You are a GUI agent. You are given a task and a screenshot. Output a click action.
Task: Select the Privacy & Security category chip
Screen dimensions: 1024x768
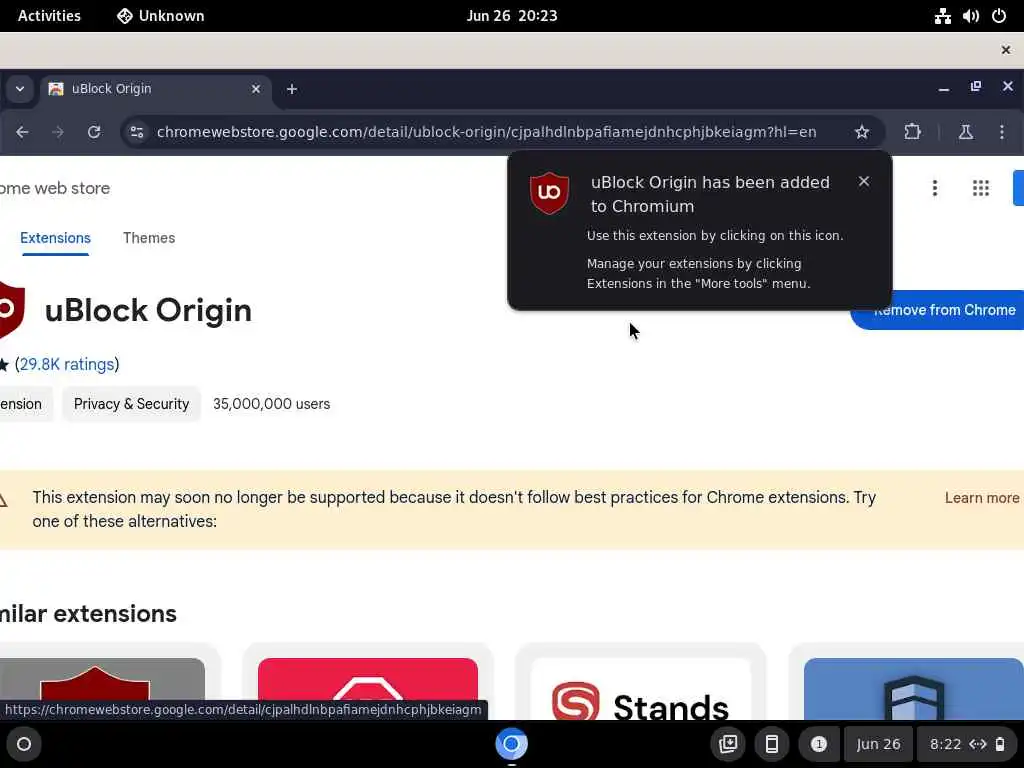(x=131, y=404)
